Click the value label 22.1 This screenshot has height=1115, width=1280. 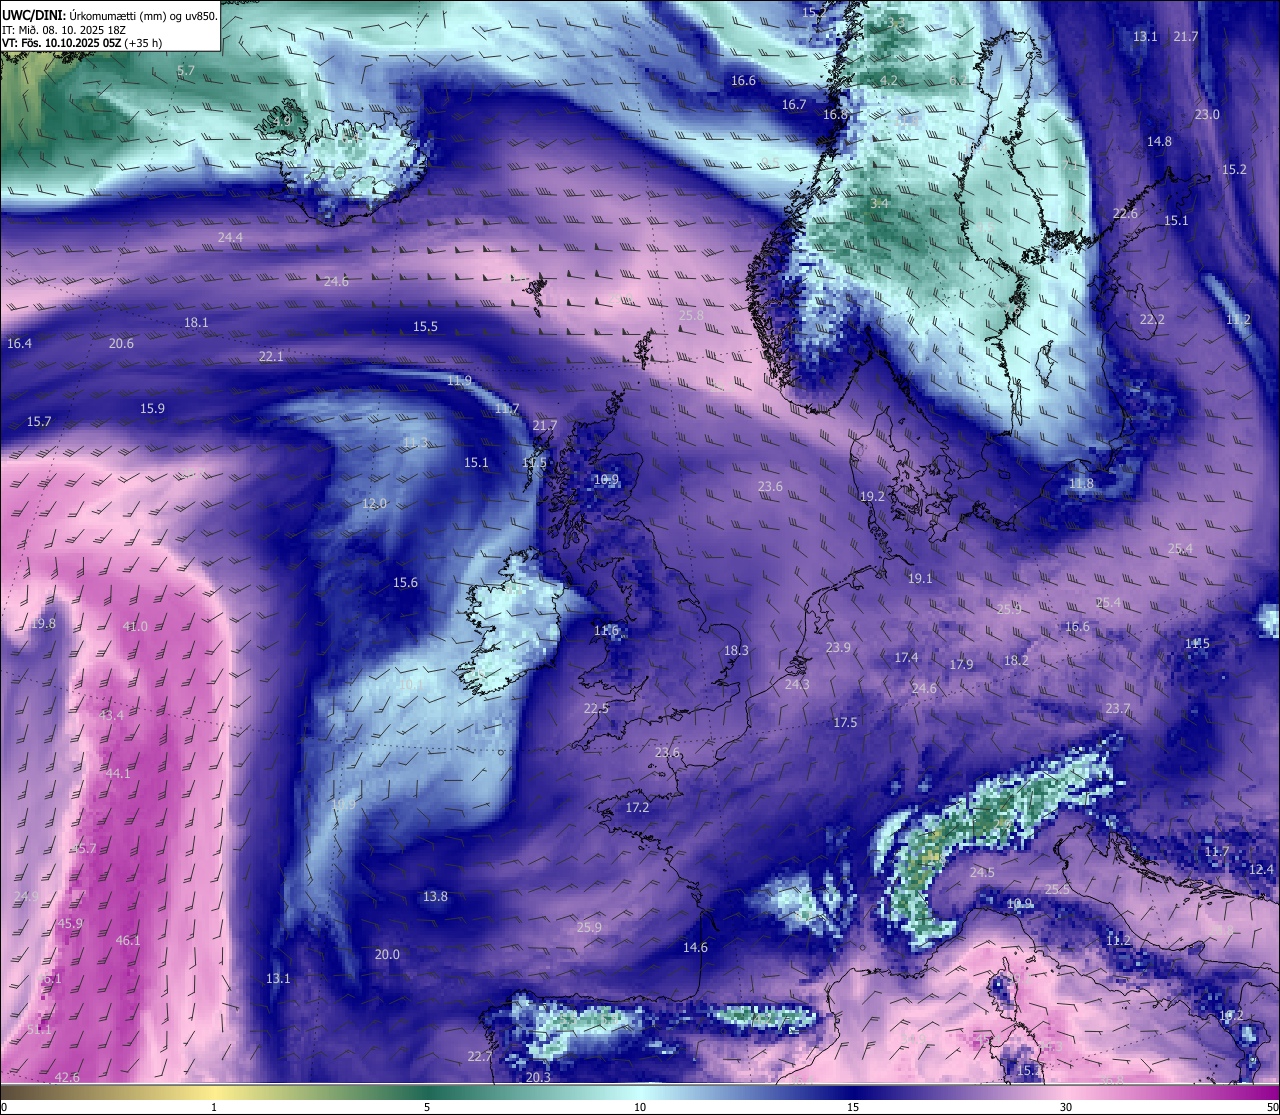pos(271,356)
